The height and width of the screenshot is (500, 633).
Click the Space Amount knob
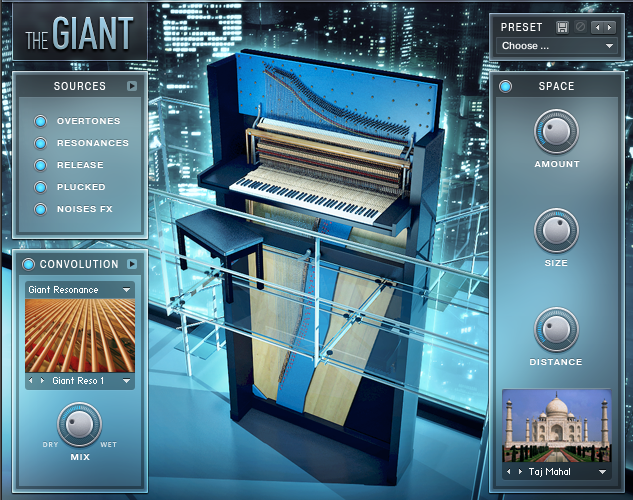(556, 131)
